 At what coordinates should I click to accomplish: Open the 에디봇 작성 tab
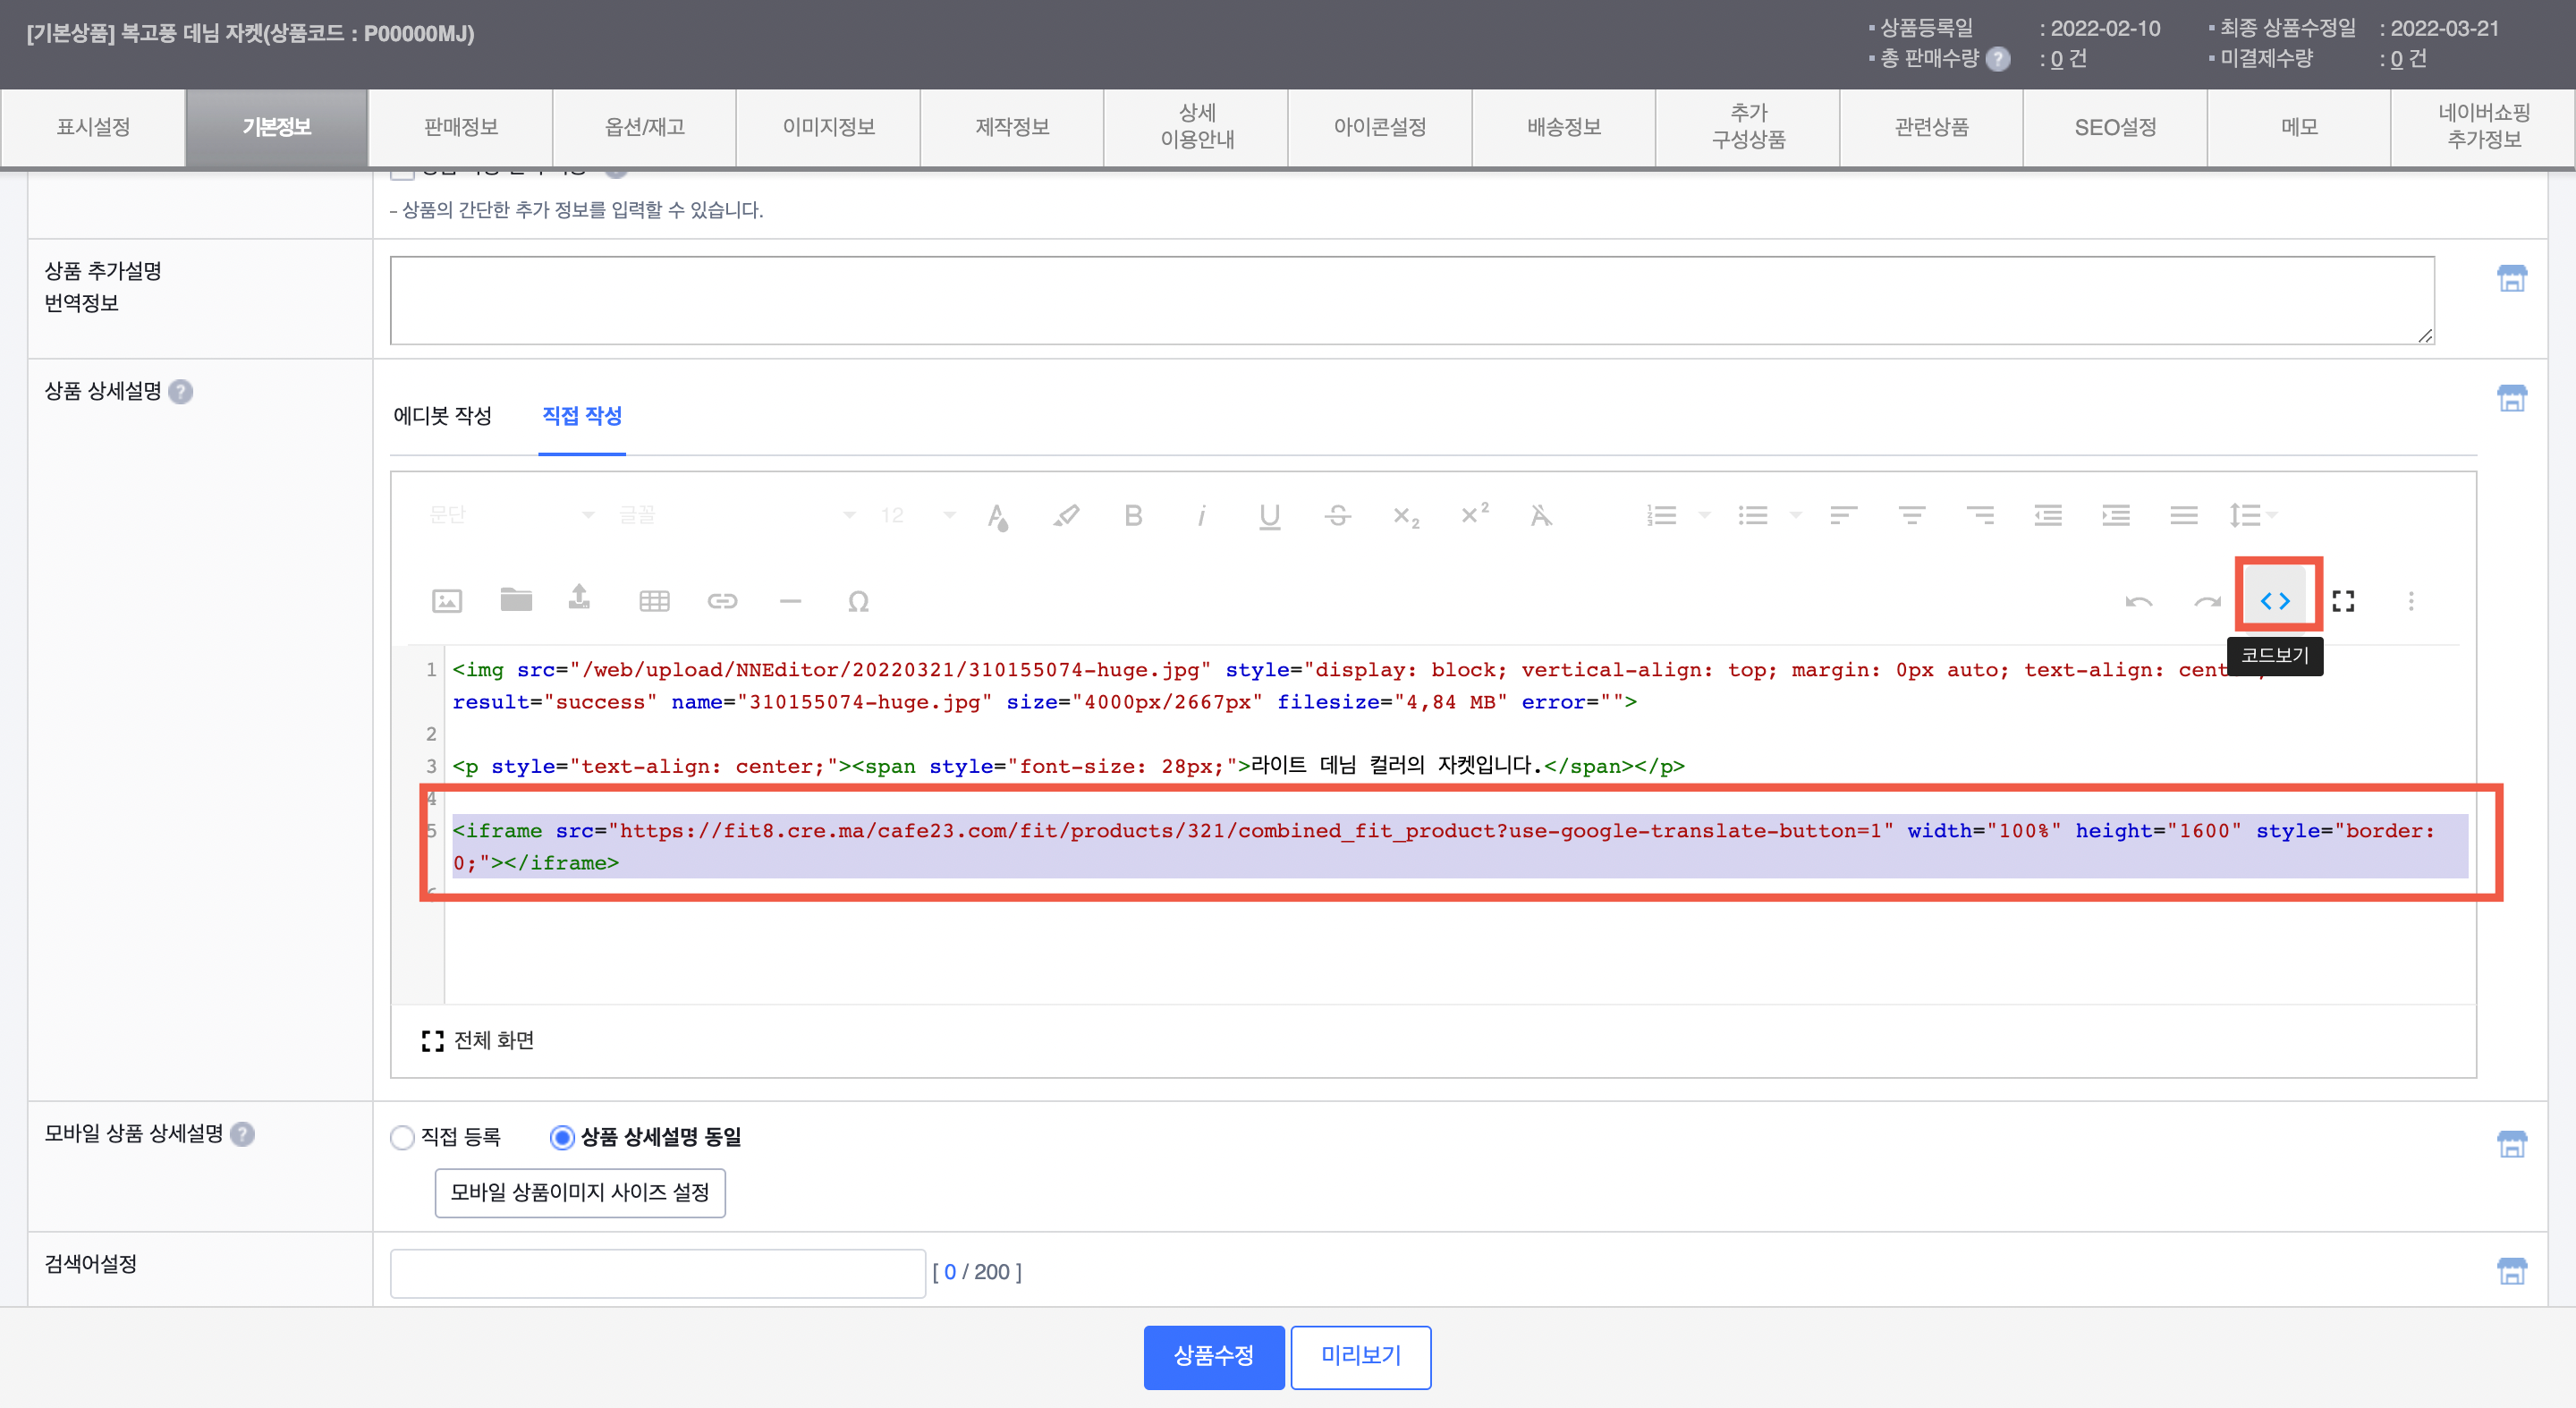click(442, 416)
